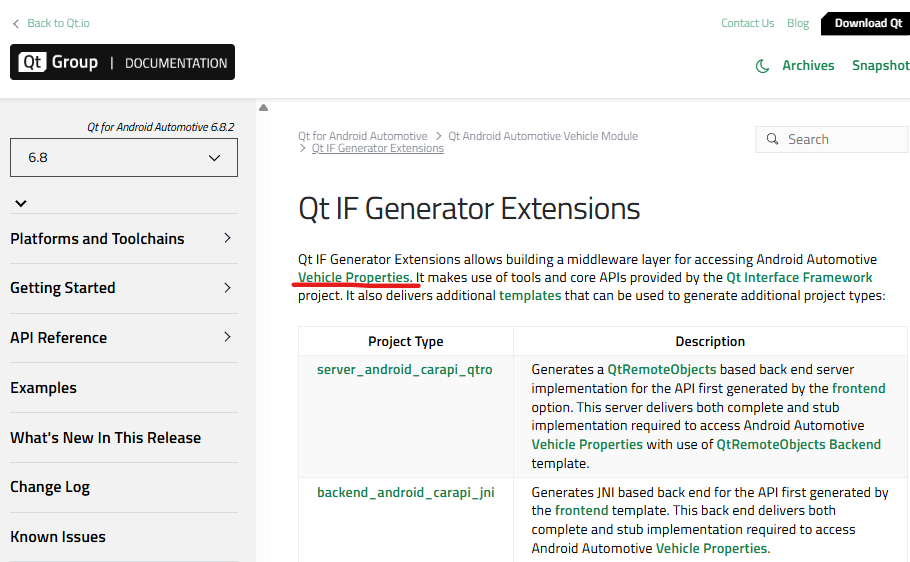Click the Qt IF Generator Extensions heading
Image resolution: width=910 pixels, height=562 pixels.
click(469, 208)
